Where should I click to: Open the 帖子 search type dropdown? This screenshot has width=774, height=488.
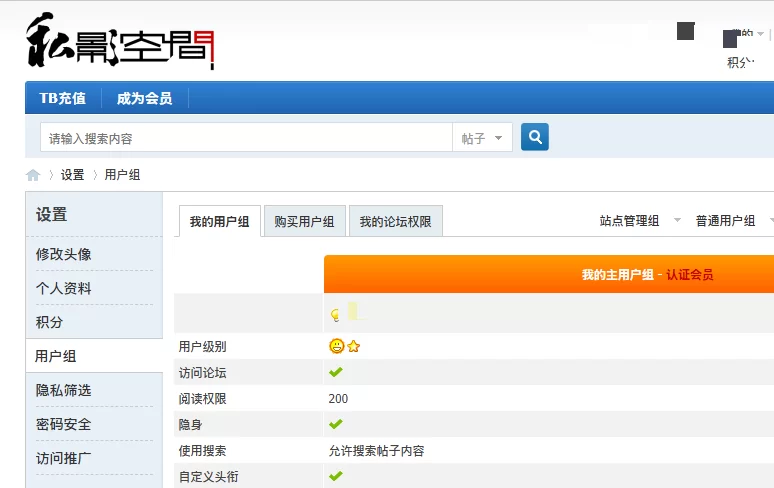tap(482, 138)
